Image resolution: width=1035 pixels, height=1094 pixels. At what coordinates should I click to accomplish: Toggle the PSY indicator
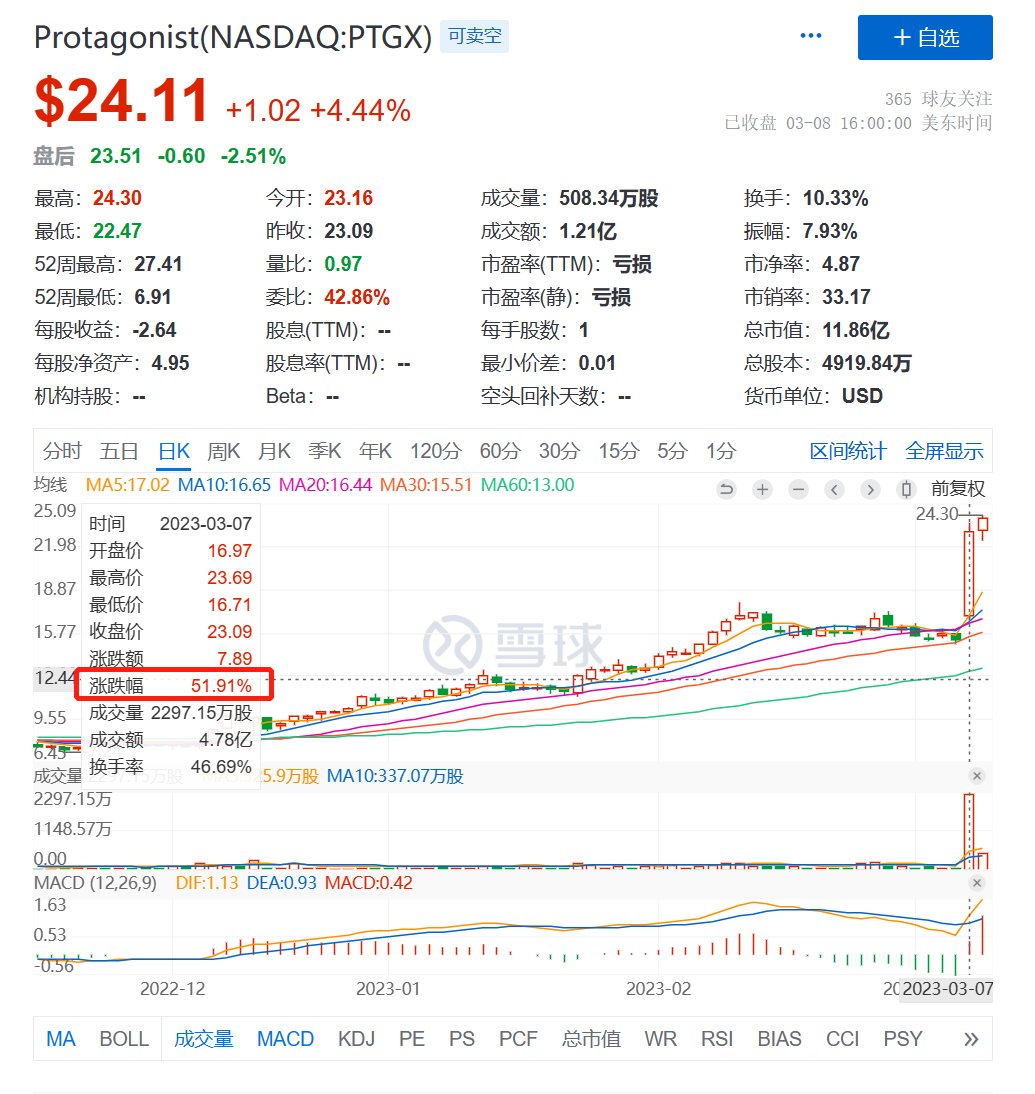[x=902, y=1039]
